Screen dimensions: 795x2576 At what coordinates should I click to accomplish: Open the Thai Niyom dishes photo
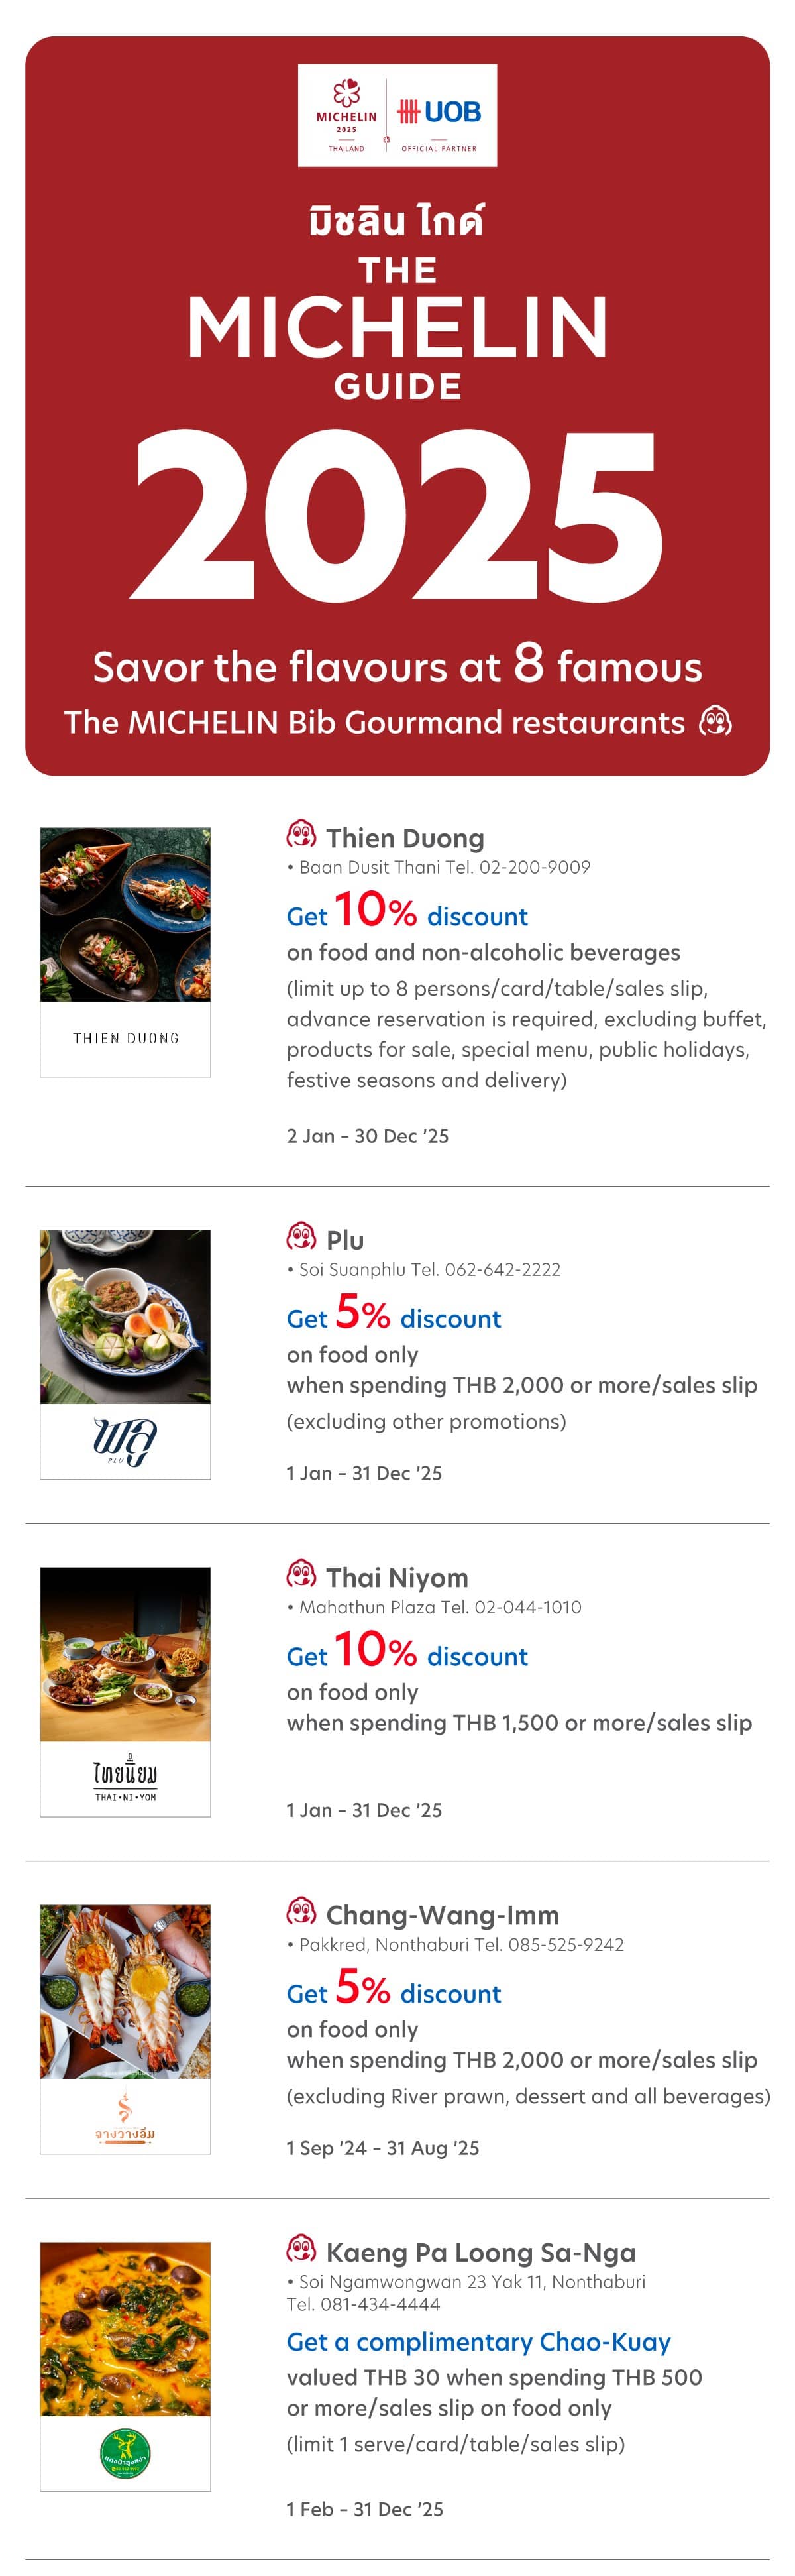coord(125,1654)
